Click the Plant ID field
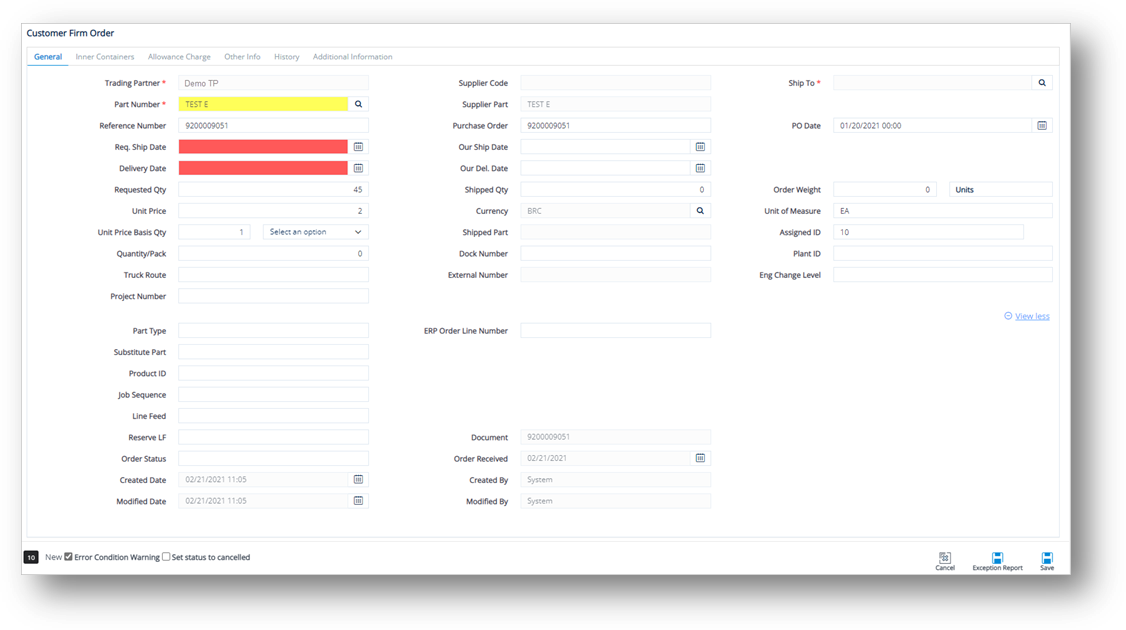1126x630 pixels. (x=943, y=254)
